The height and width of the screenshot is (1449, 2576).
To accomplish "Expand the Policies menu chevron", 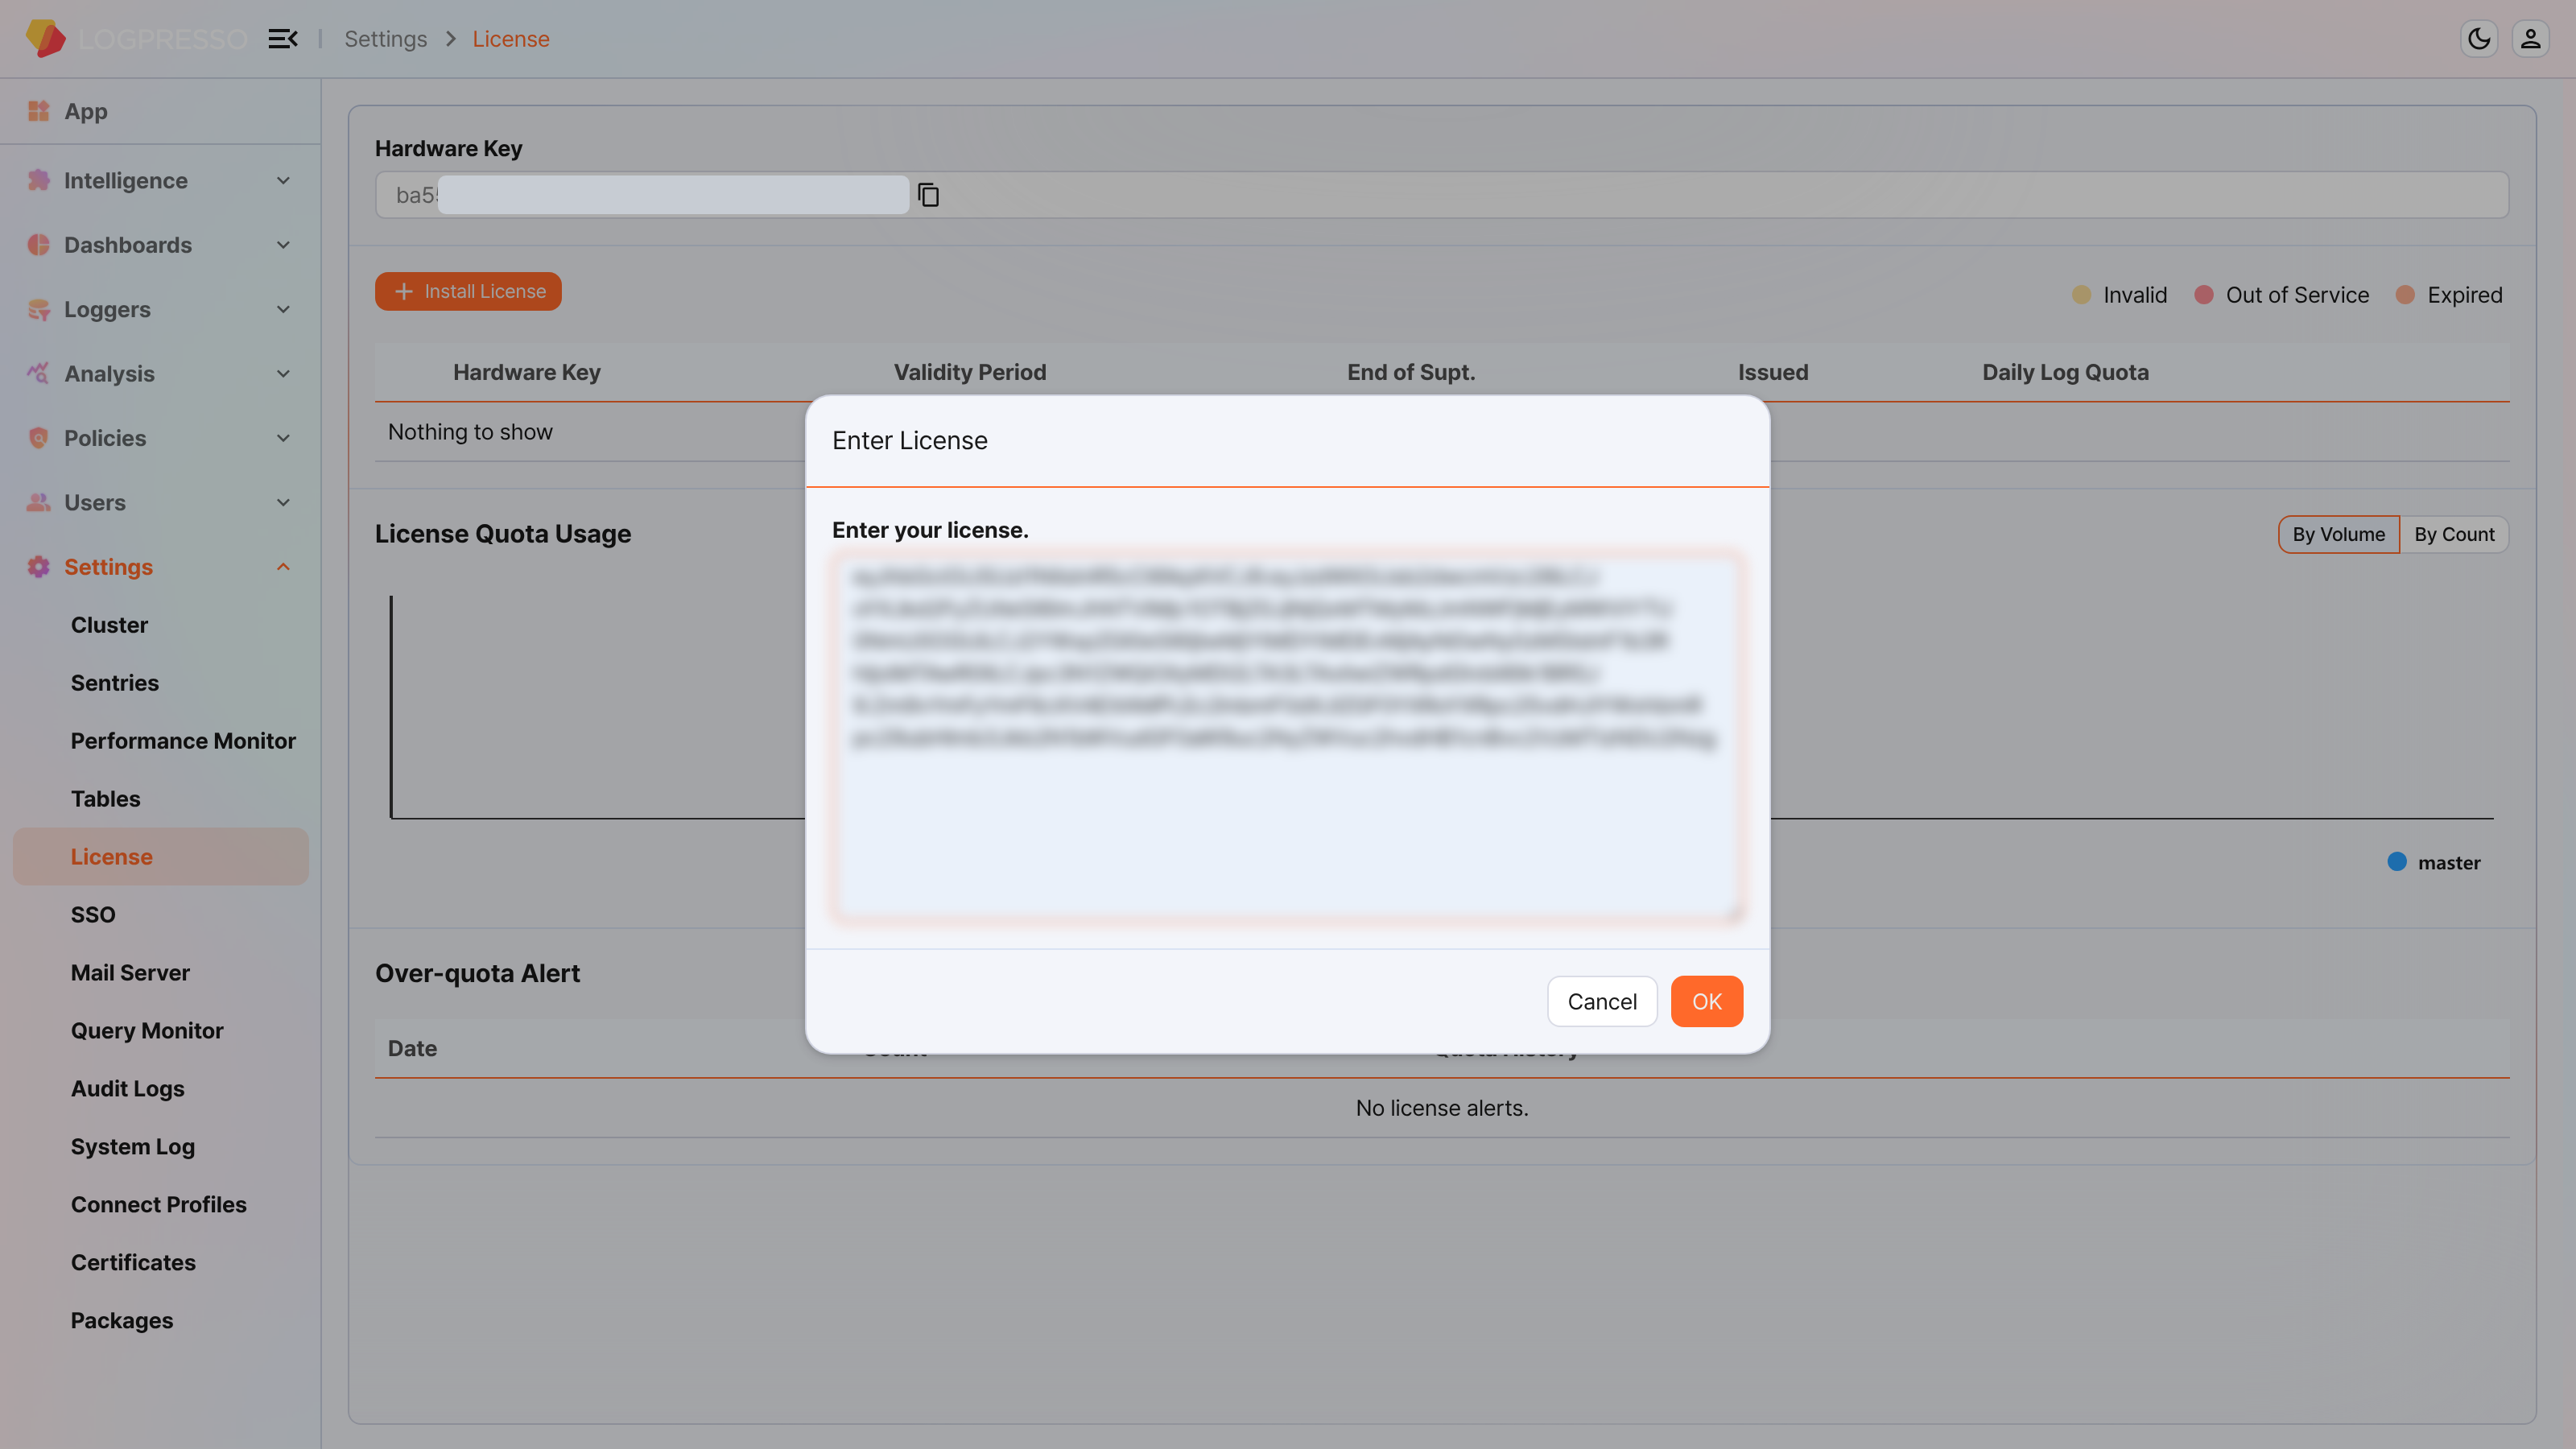I will tap(283, 438).
